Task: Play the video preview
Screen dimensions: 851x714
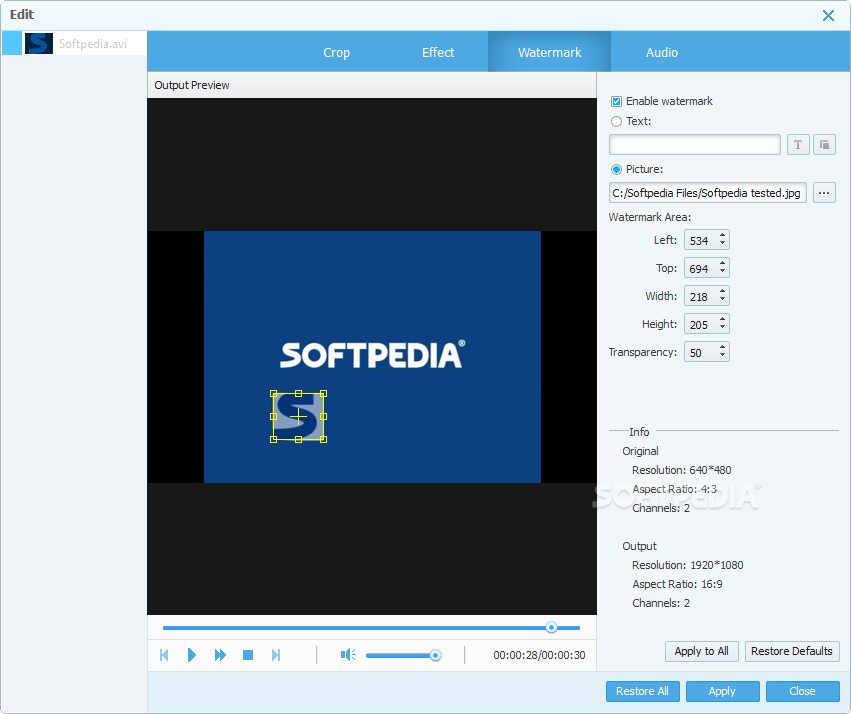Action: (x=192, y=655)
